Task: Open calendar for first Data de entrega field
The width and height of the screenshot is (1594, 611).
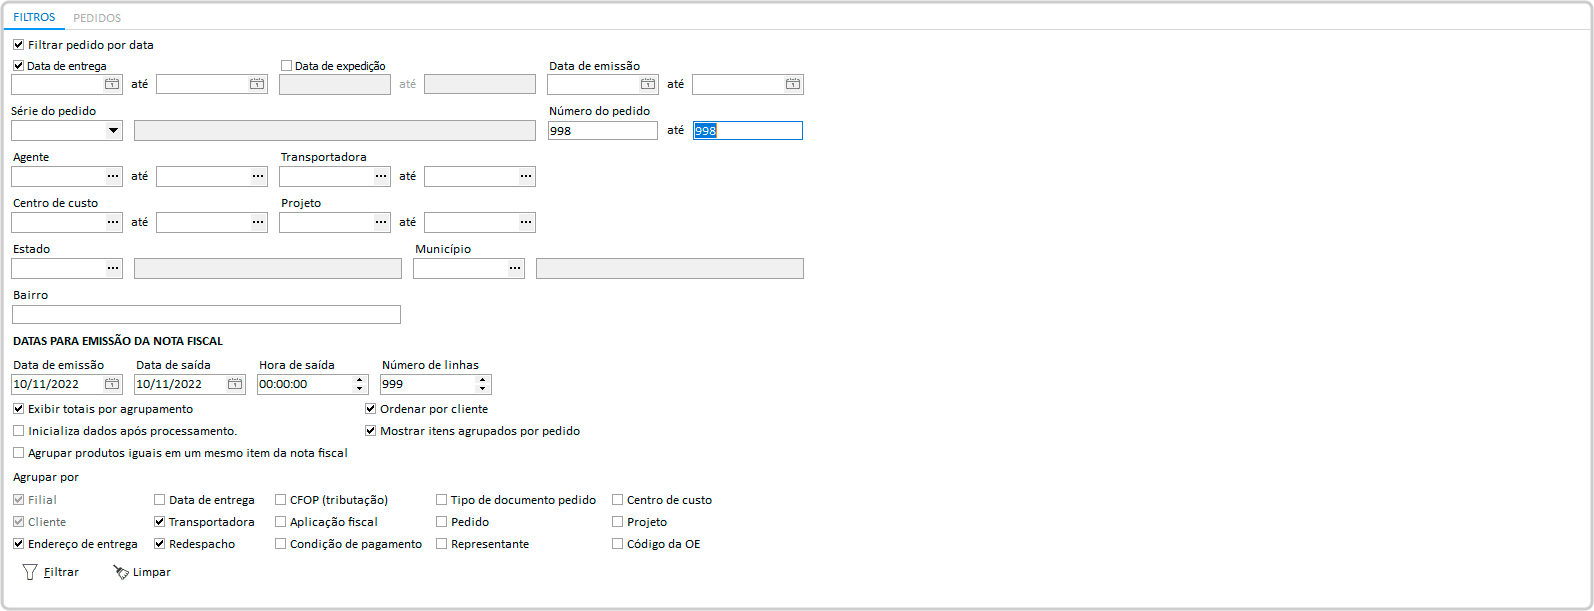Action: [112, 85]
